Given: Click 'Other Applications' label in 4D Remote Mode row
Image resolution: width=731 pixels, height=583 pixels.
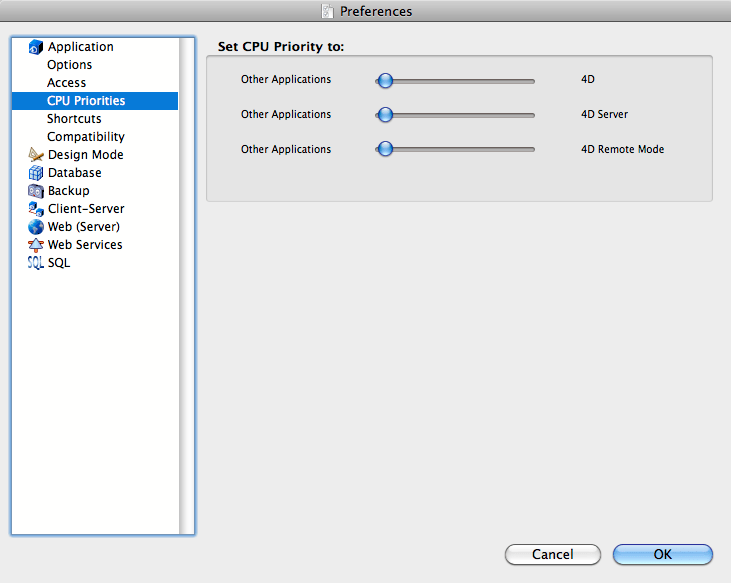Looking at the screenshot, I should click(286, 150).
